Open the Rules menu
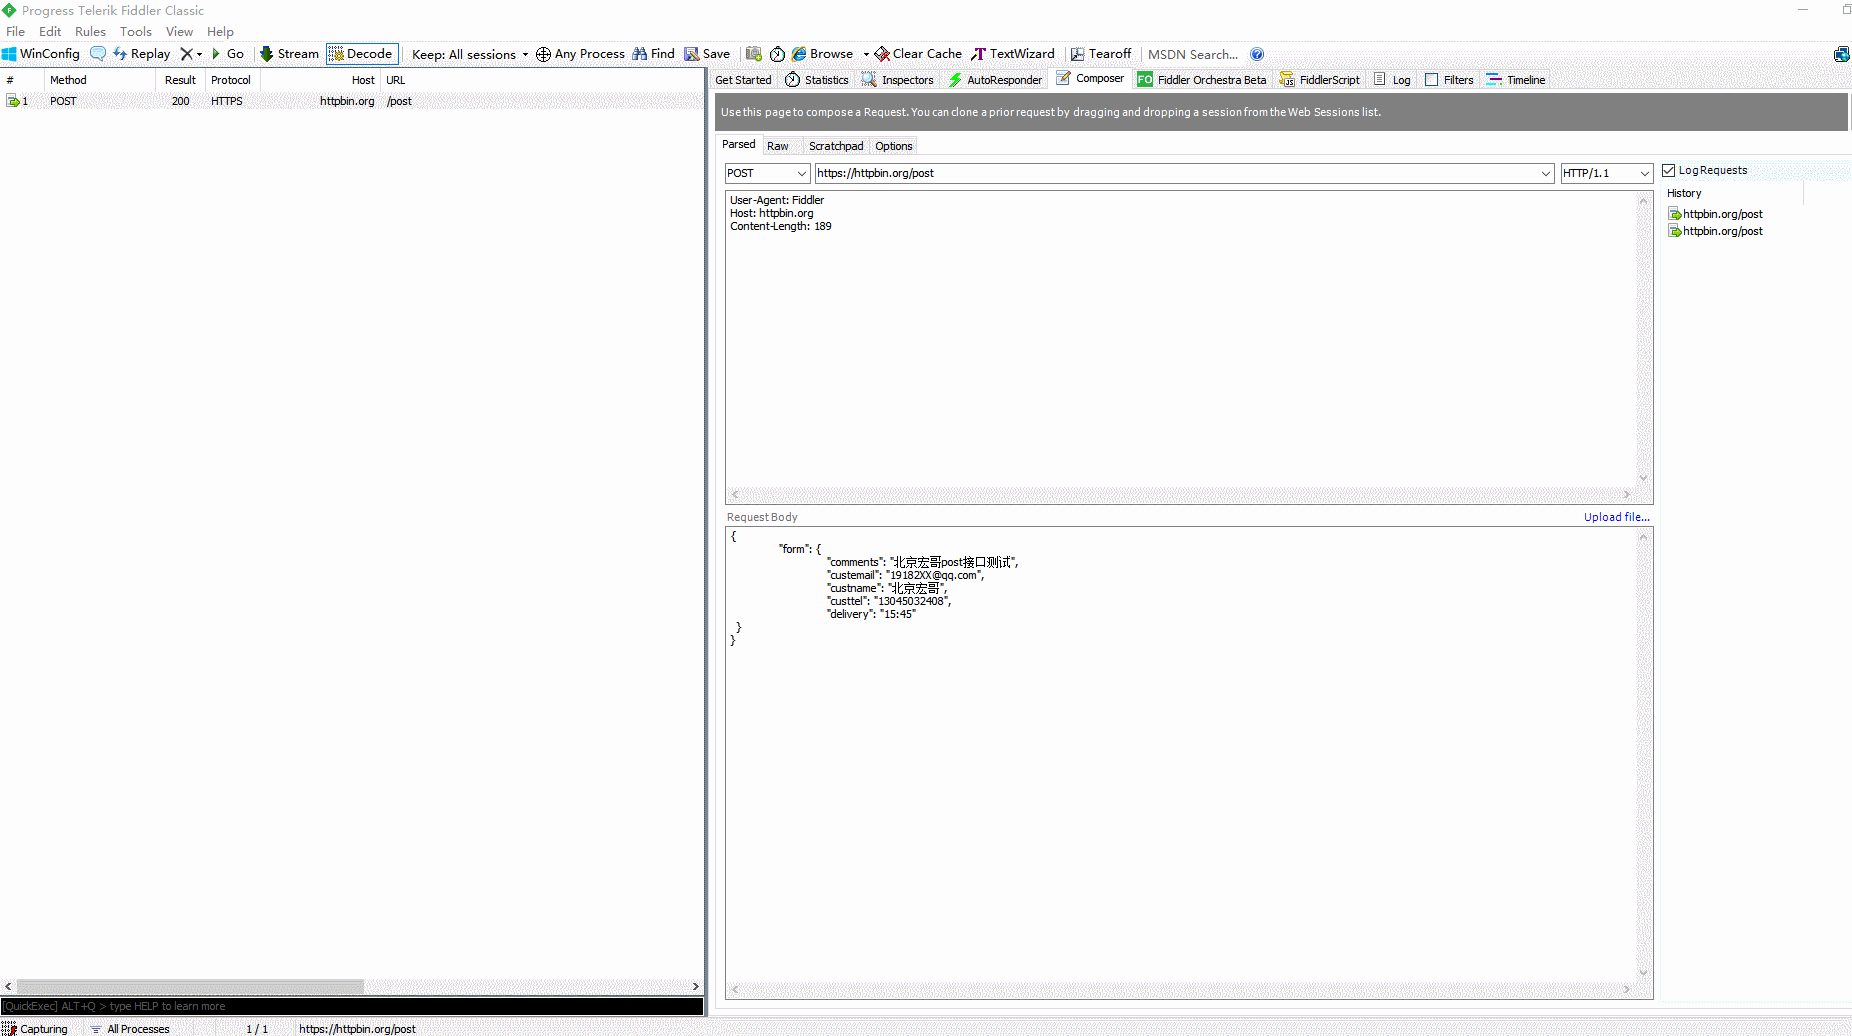 [x=90, y=32]
